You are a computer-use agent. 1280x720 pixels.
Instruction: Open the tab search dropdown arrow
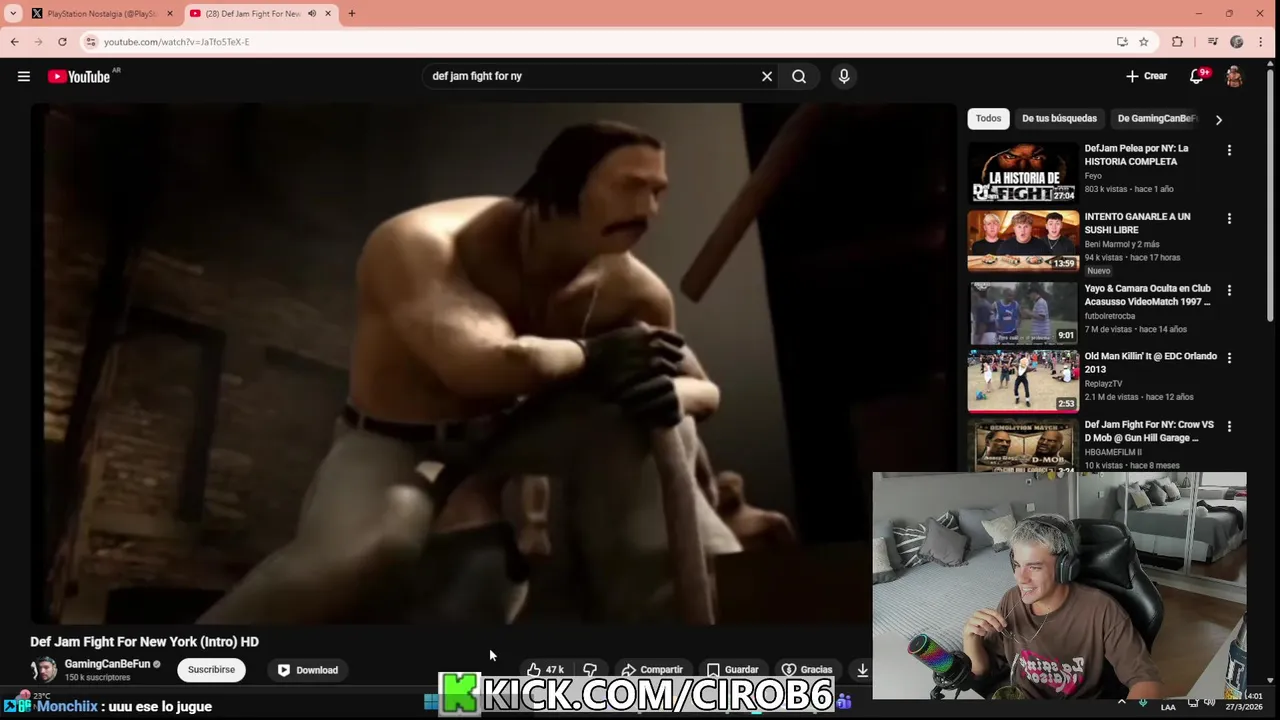pos(13,14)
